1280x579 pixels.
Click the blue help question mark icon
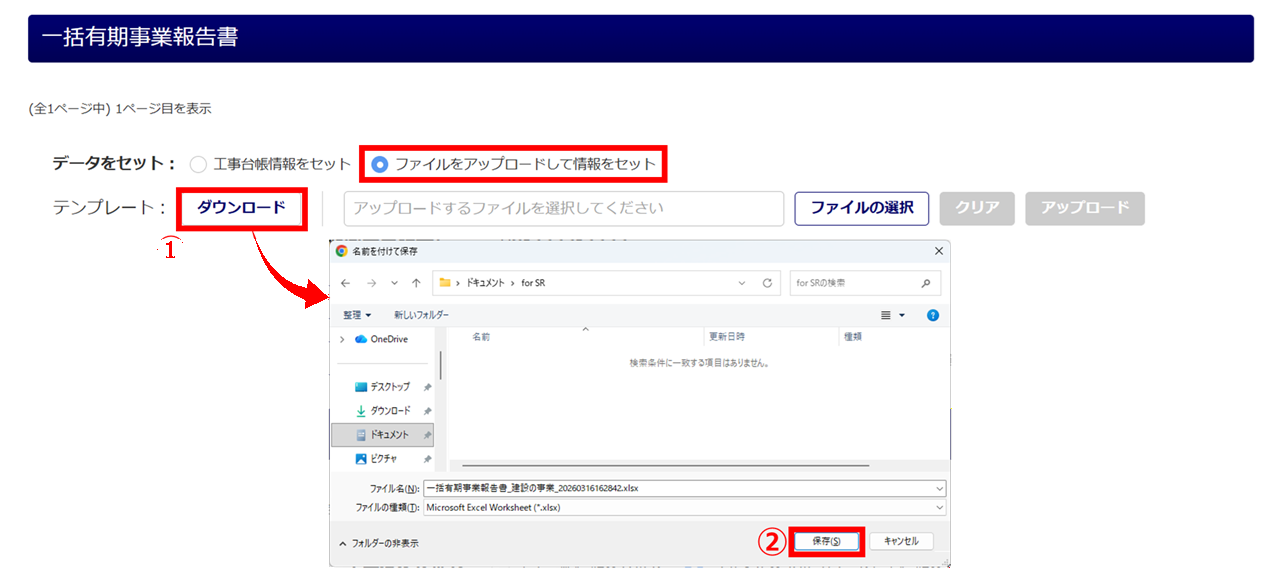[x=932, y=315]
